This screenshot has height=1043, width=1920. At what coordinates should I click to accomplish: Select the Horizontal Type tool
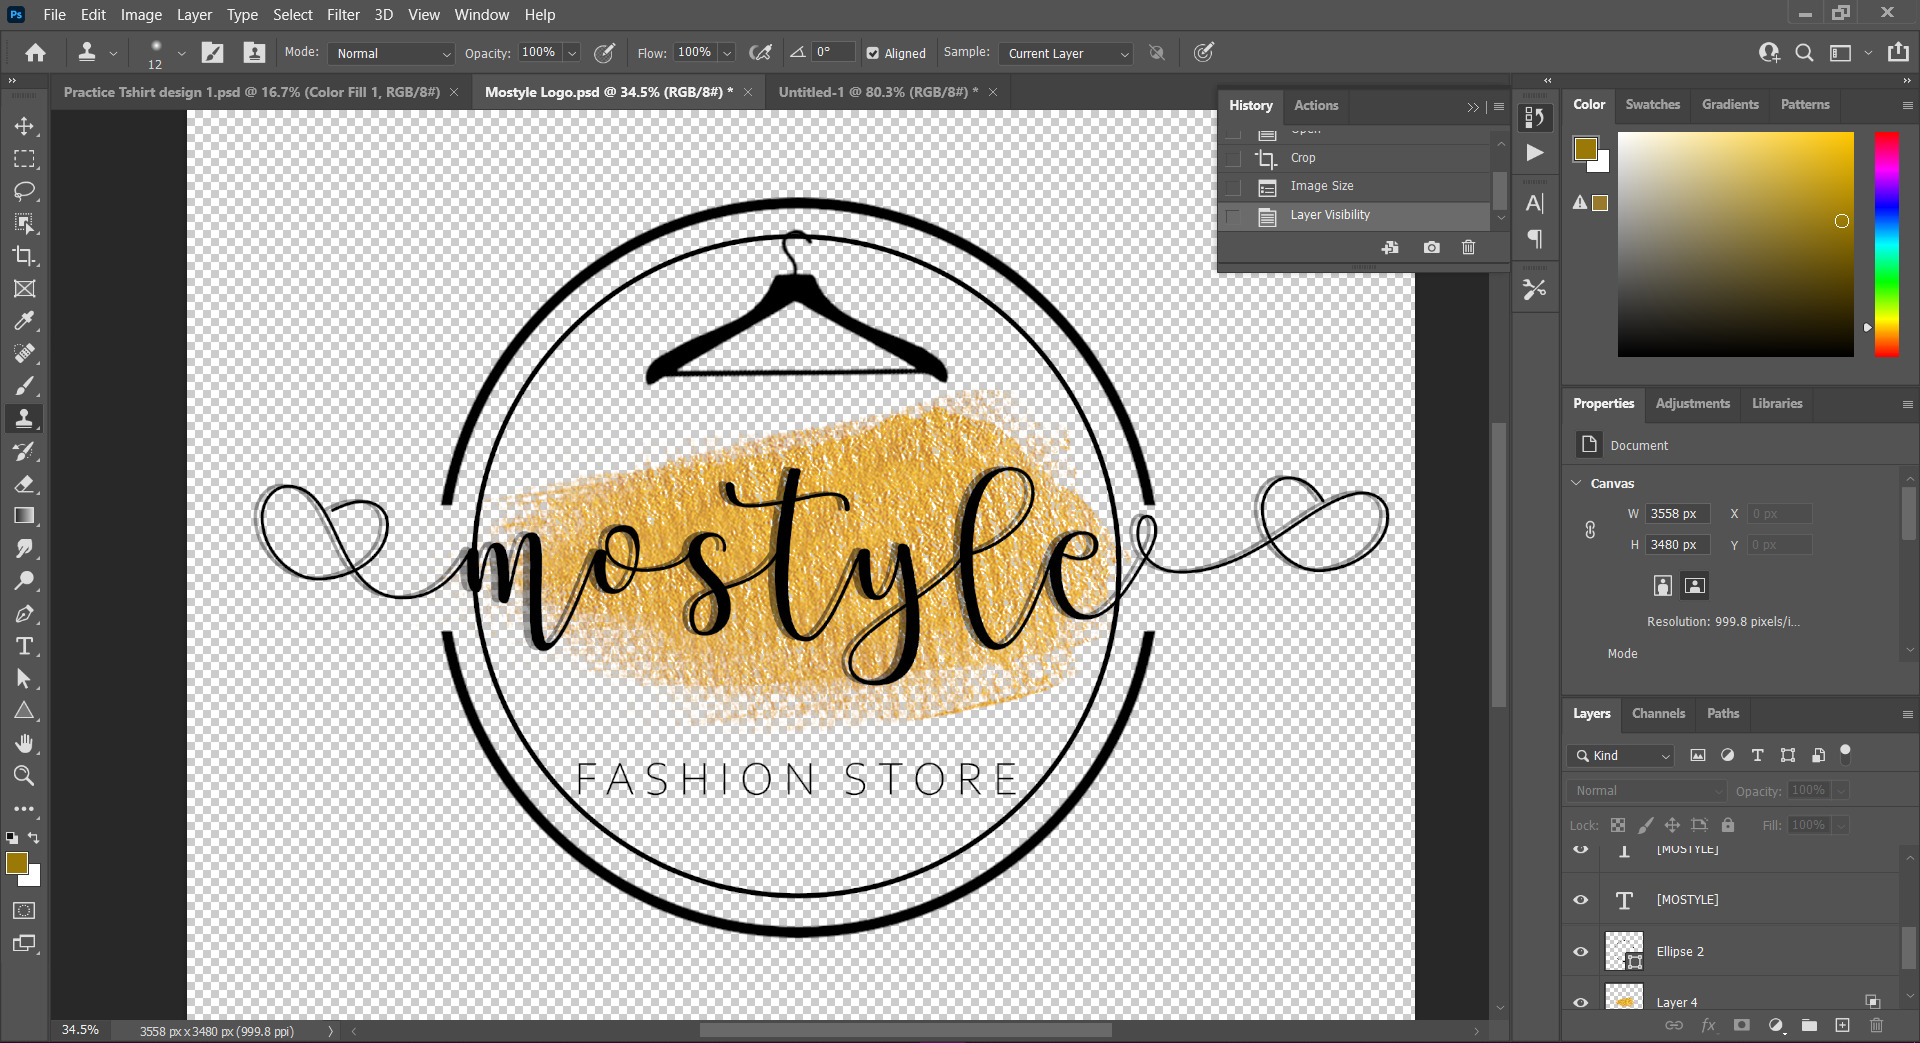pos(24,646)
